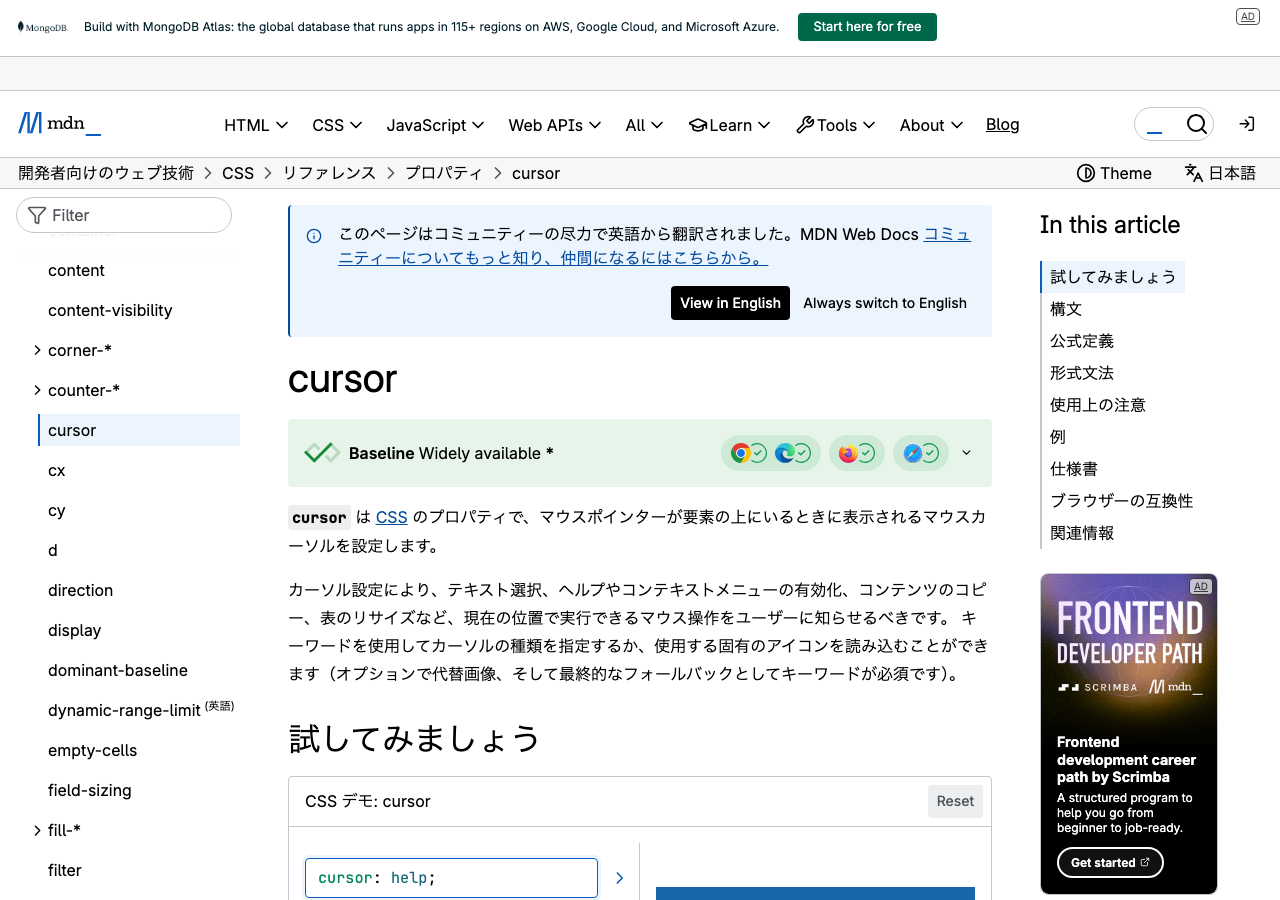Jump to 構文 section in article outline
This screenshot has width=1280, height=900.
click(1066, 309)
